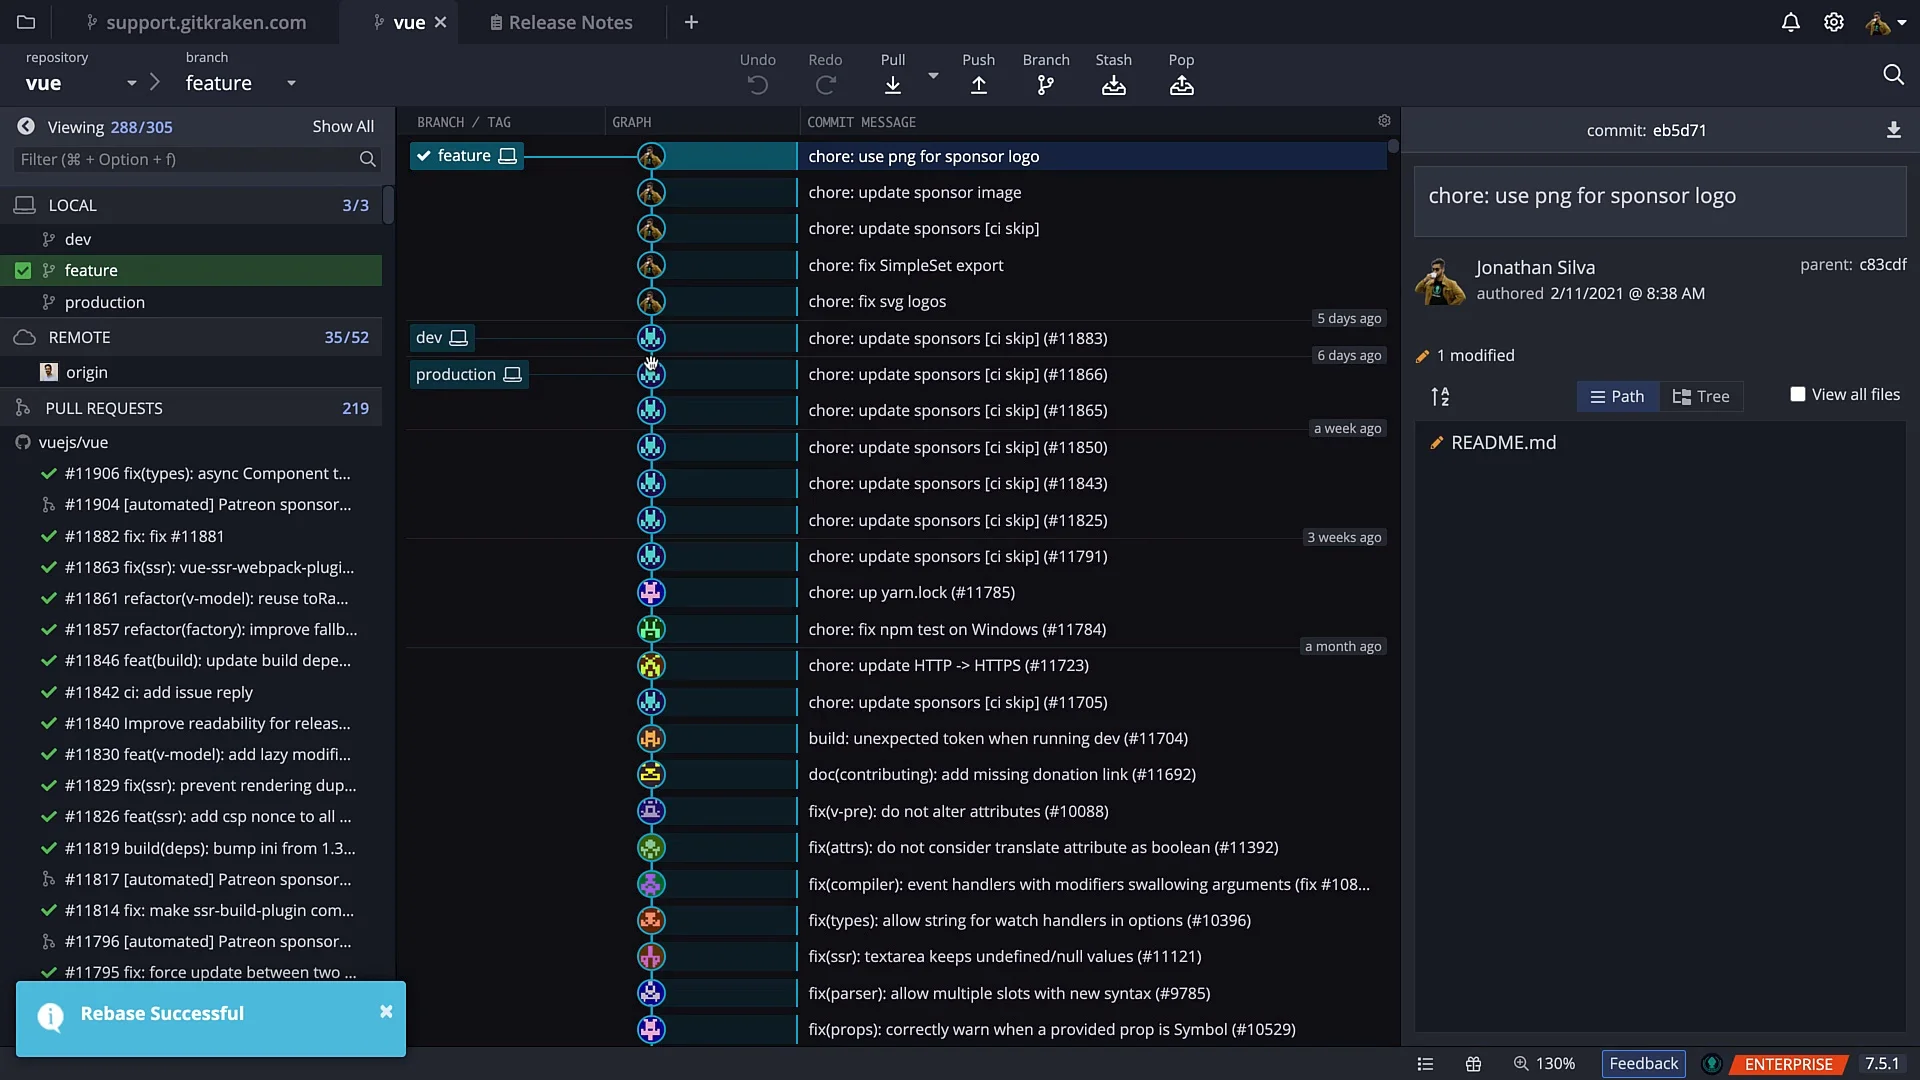Click the Push upload icon
The image size is (1920, 1080).
978,85
